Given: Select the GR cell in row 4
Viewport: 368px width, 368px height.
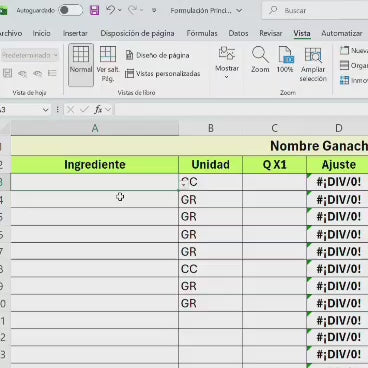Looking at the screenshot, I should [x=211, y=200].
